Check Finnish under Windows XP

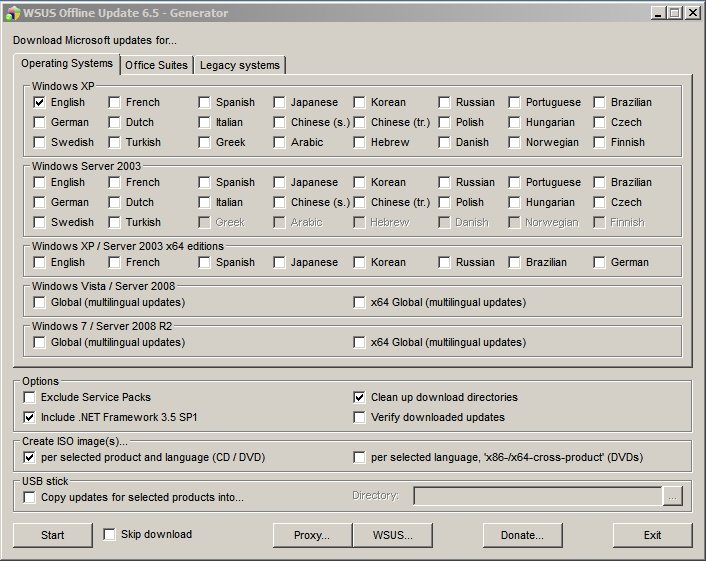click(x=599, y=142)
